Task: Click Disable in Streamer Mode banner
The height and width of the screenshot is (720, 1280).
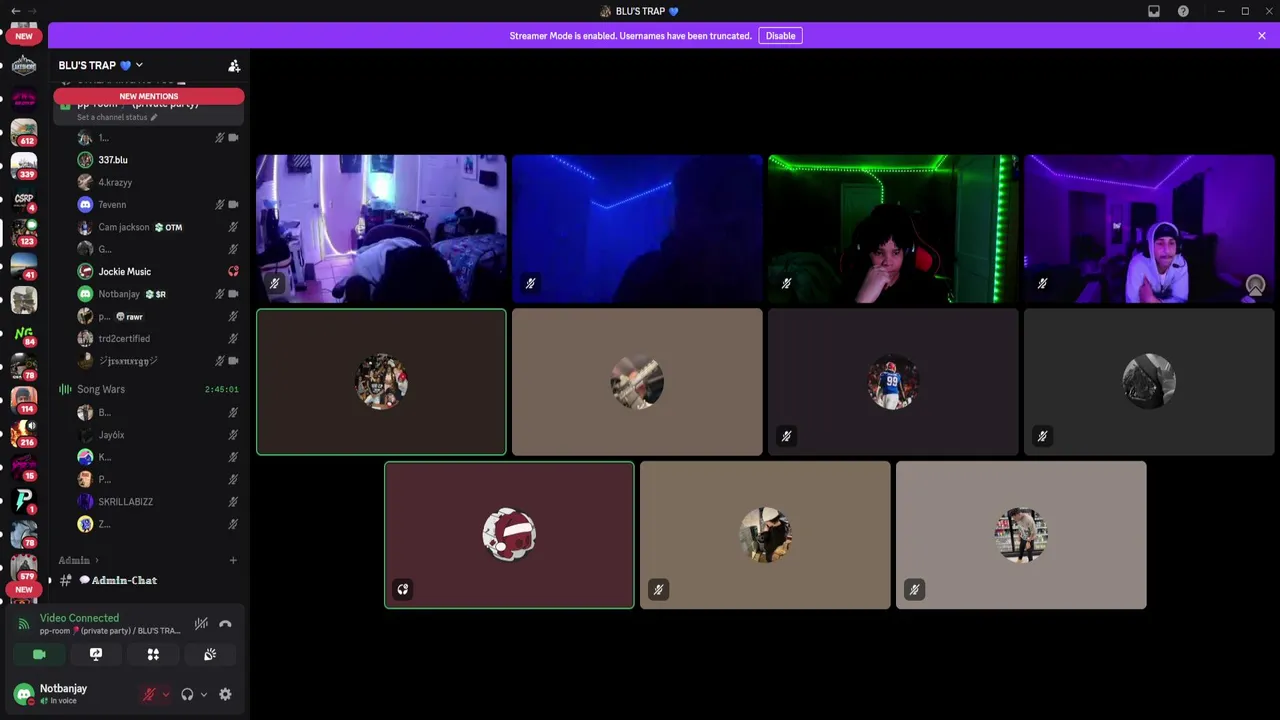Action: click(780, 36)
